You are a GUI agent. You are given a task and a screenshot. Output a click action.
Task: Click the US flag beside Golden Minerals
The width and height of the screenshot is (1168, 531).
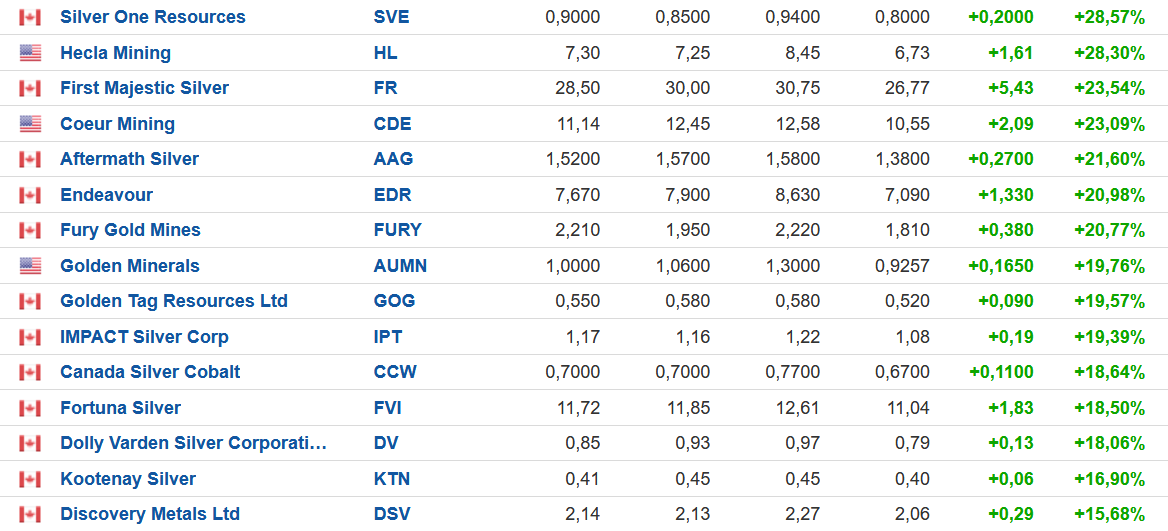tap(30, 266)
